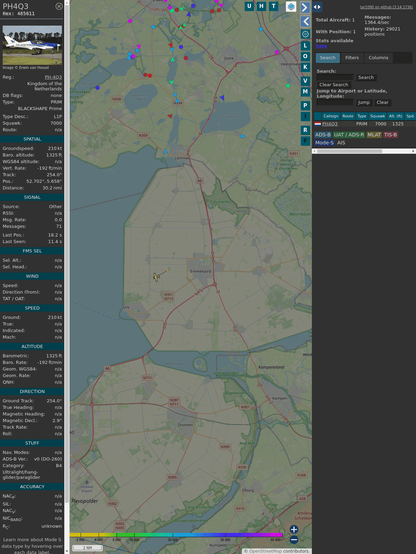Switch to the Filters tab
The image size is (416, 554).
pos(352,58)
